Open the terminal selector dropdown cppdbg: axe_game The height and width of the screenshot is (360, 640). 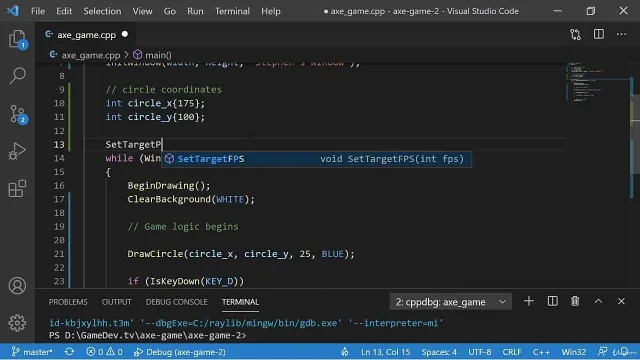(451, 302)
